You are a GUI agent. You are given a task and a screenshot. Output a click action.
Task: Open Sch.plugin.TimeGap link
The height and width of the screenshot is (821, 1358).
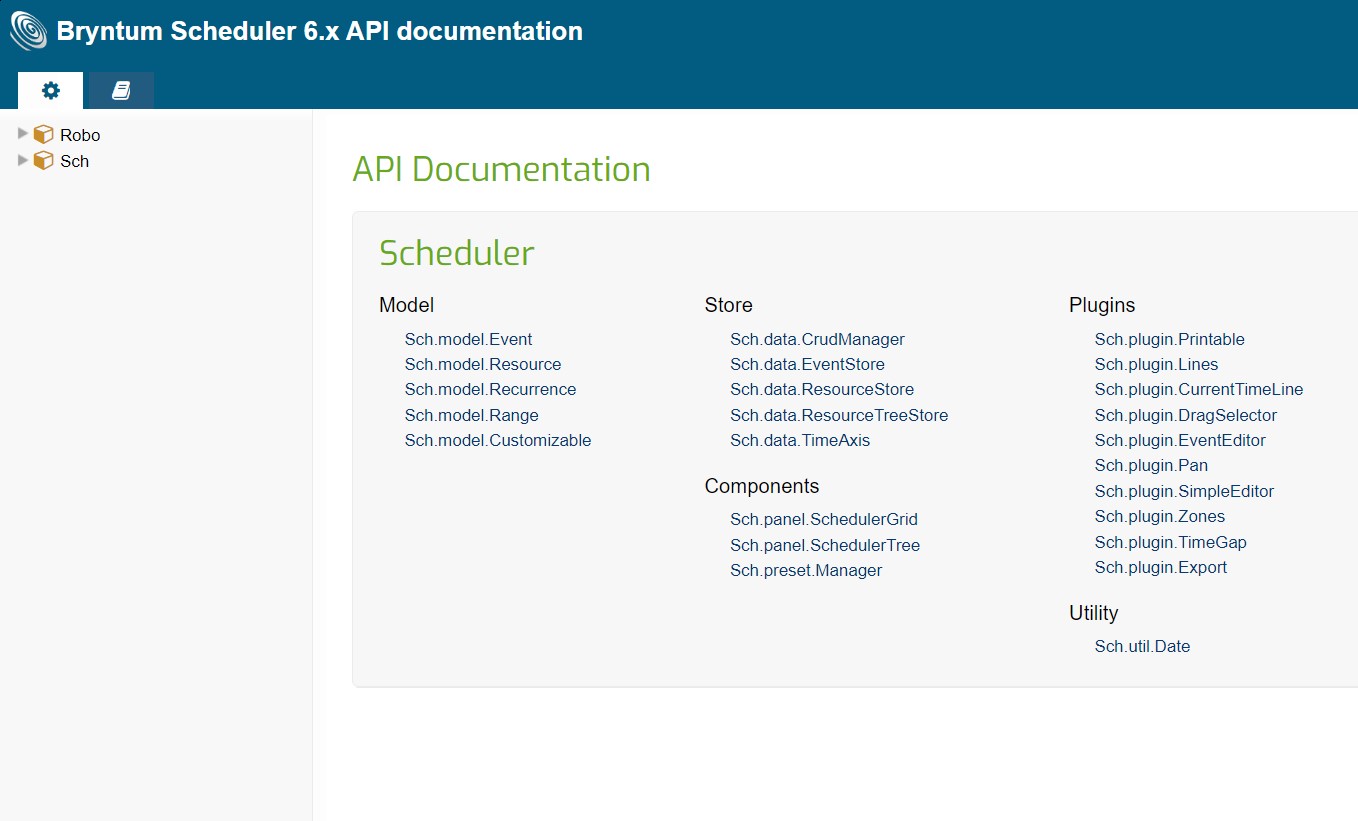point(1171,542)
